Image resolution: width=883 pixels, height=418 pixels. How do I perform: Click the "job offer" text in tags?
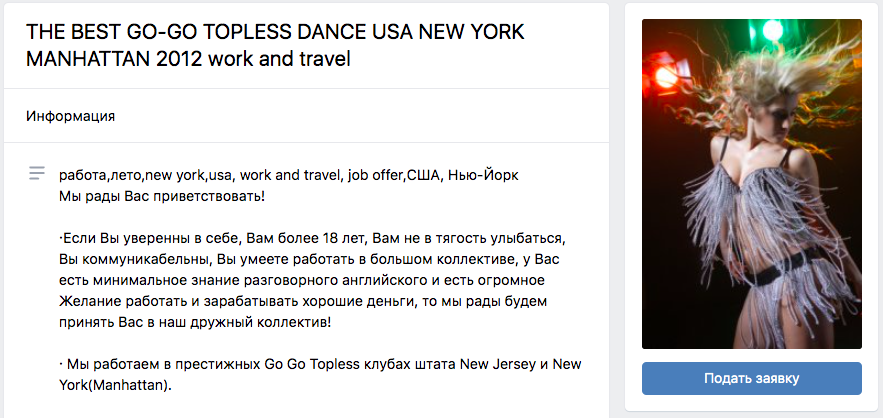pos(374,175)
